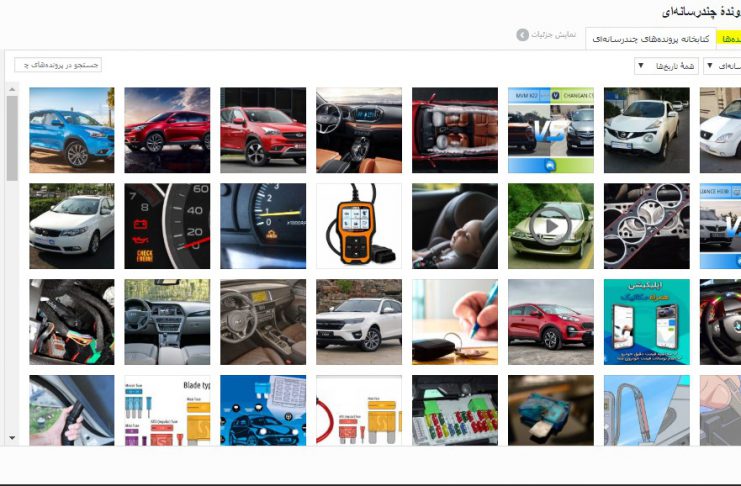Expand the media type filter dropdown

point(723,66)
